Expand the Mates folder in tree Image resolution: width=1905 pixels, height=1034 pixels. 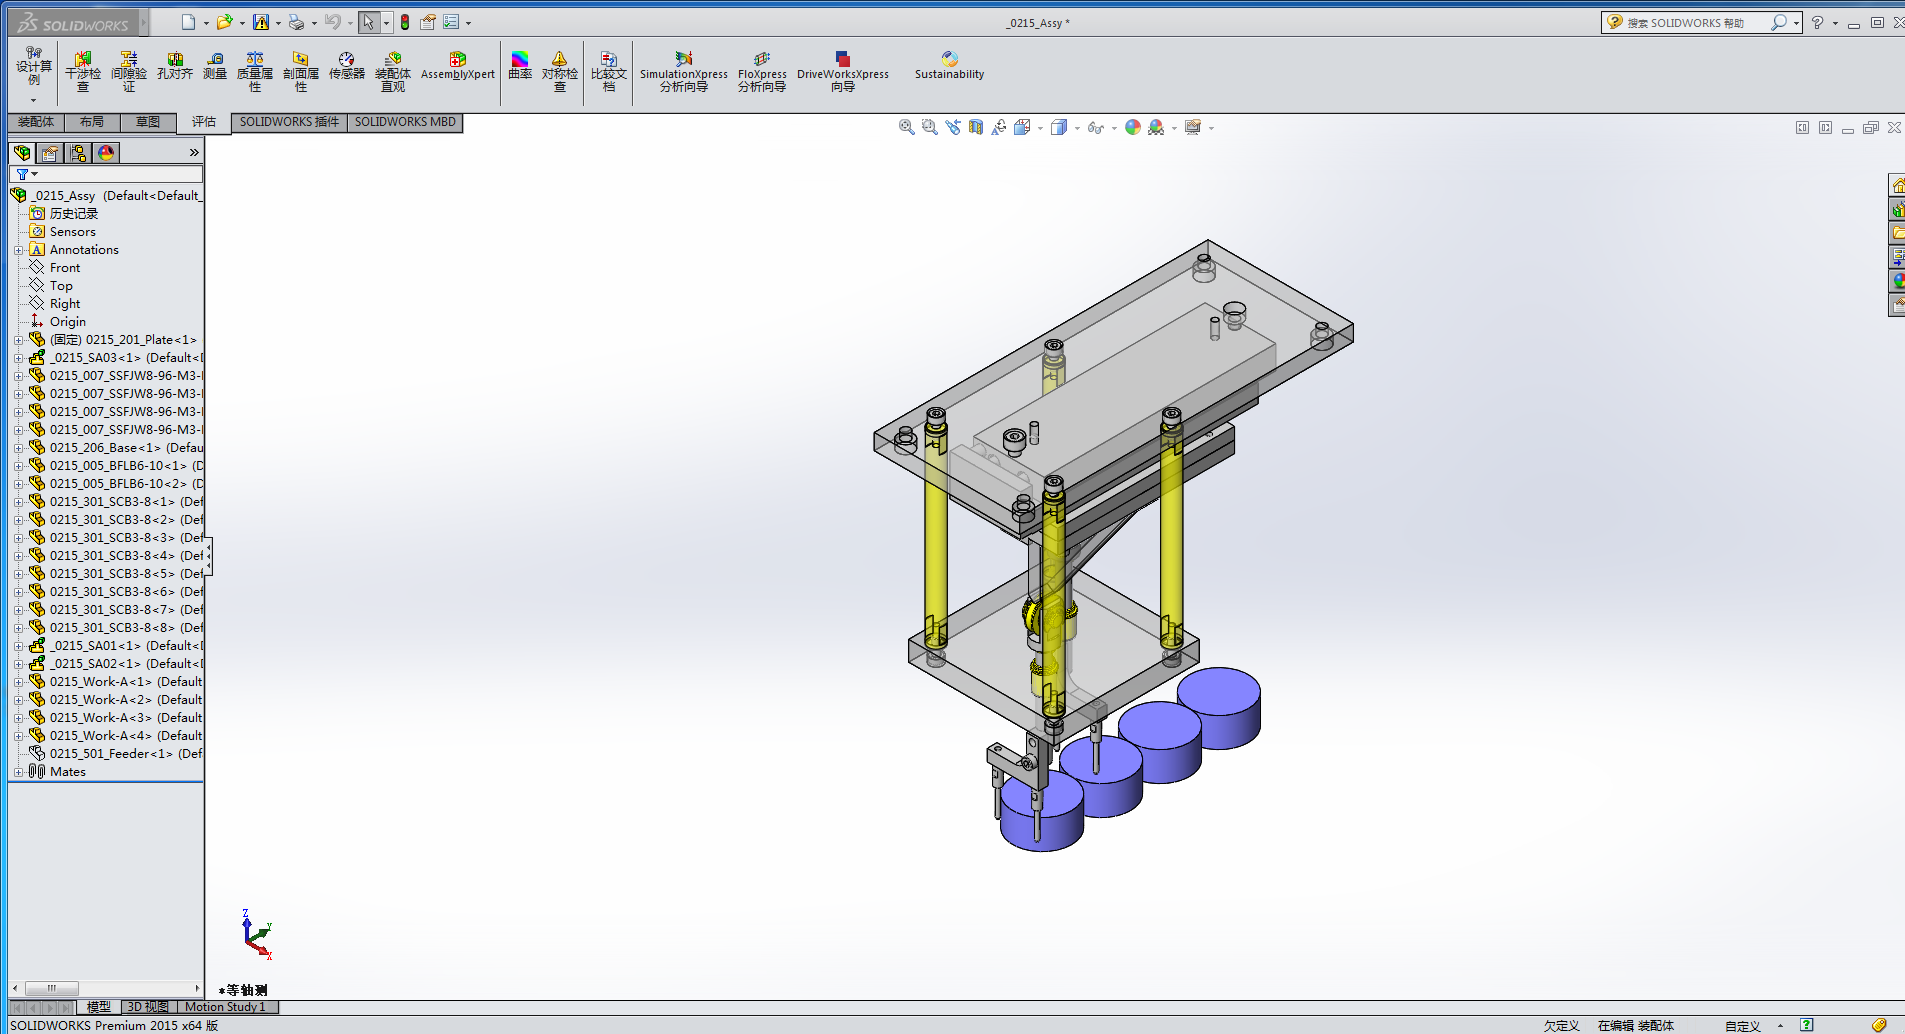[x=18, y=772]
